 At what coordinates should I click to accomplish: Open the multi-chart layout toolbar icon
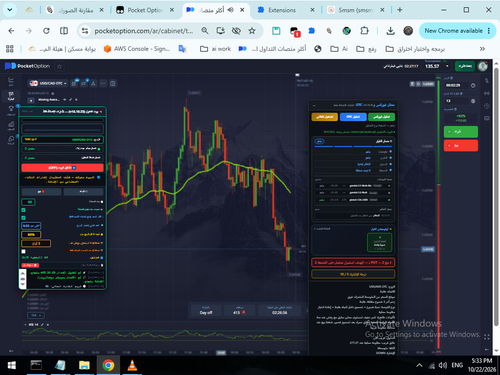tap(113, 83)
